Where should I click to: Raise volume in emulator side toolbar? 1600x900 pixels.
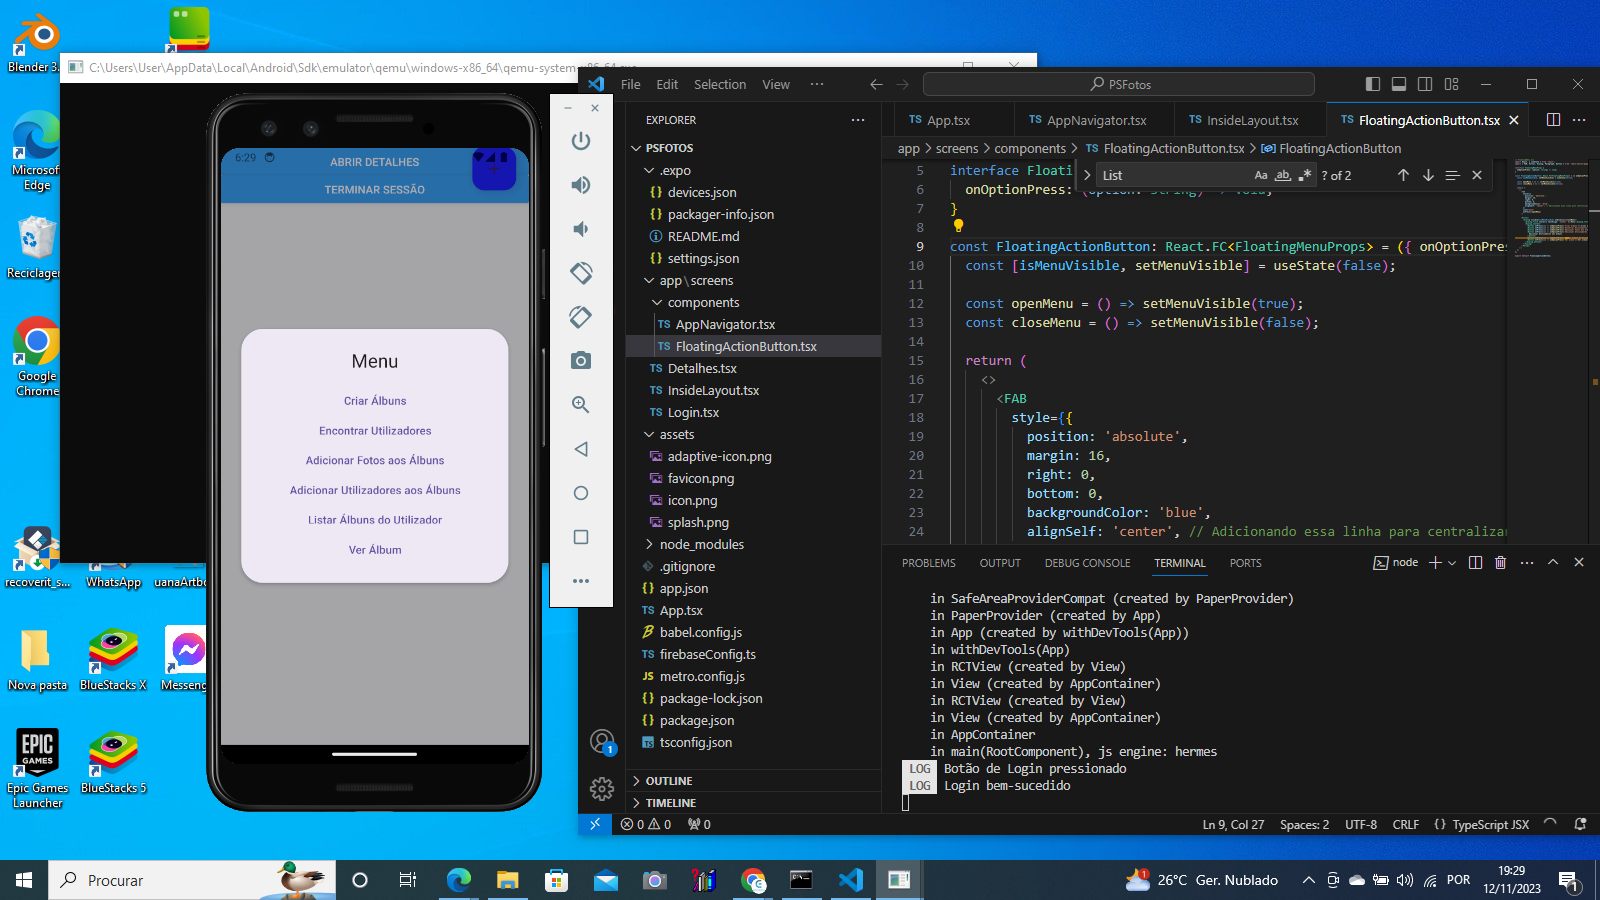click(580, 185)
